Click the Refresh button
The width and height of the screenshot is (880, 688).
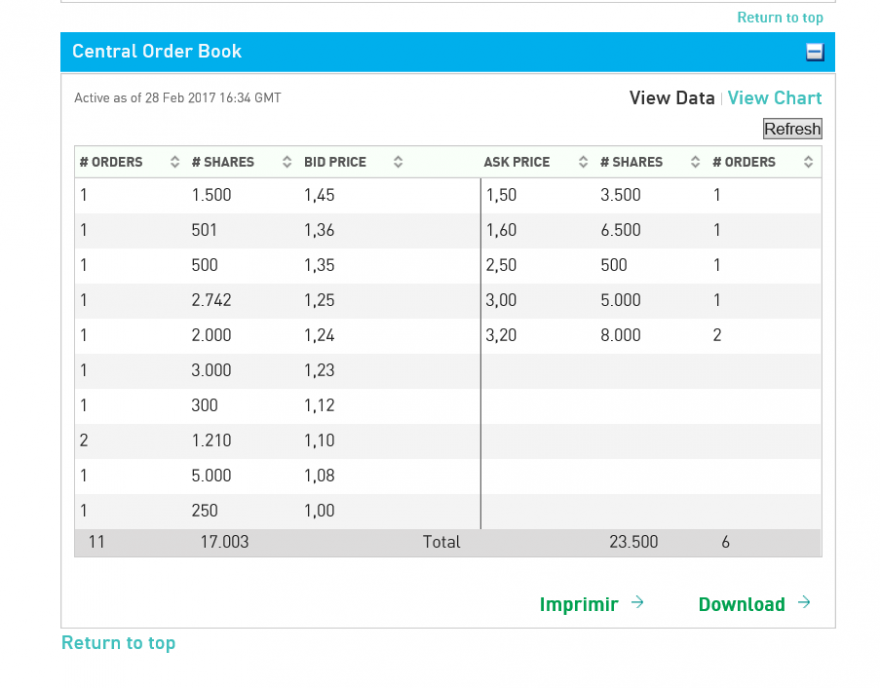point(792,129)
